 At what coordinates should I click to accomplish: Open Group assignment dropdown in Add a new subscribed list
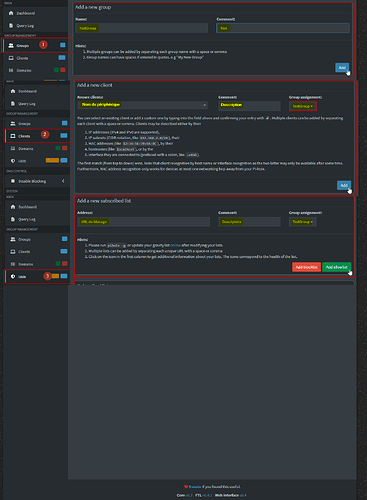[303, 222]
